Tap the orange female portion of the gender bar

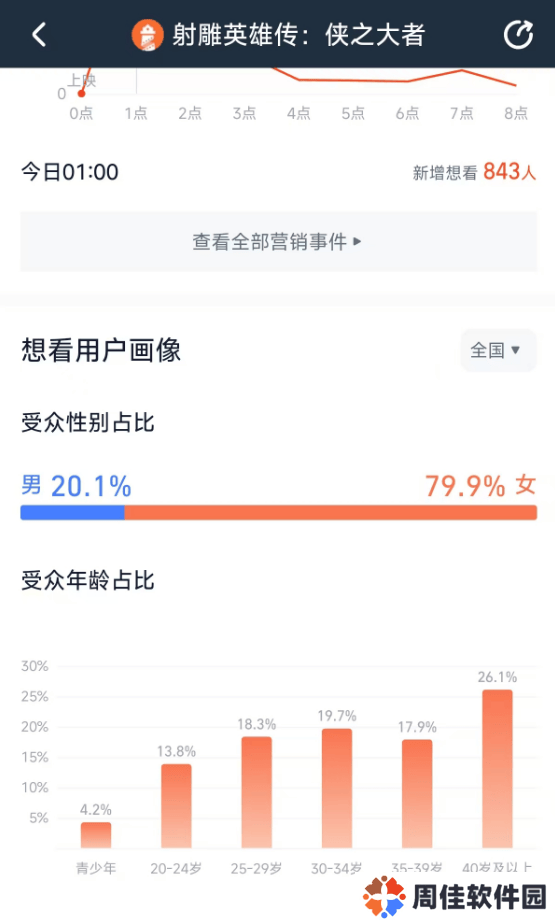[330, 513]
